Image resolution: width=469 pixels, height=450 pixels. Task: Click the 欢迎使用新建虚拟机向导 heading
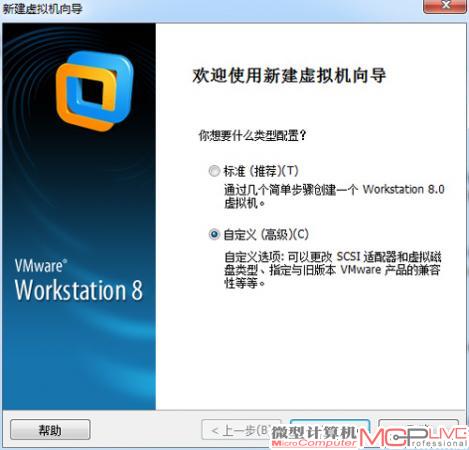(289, 75)
